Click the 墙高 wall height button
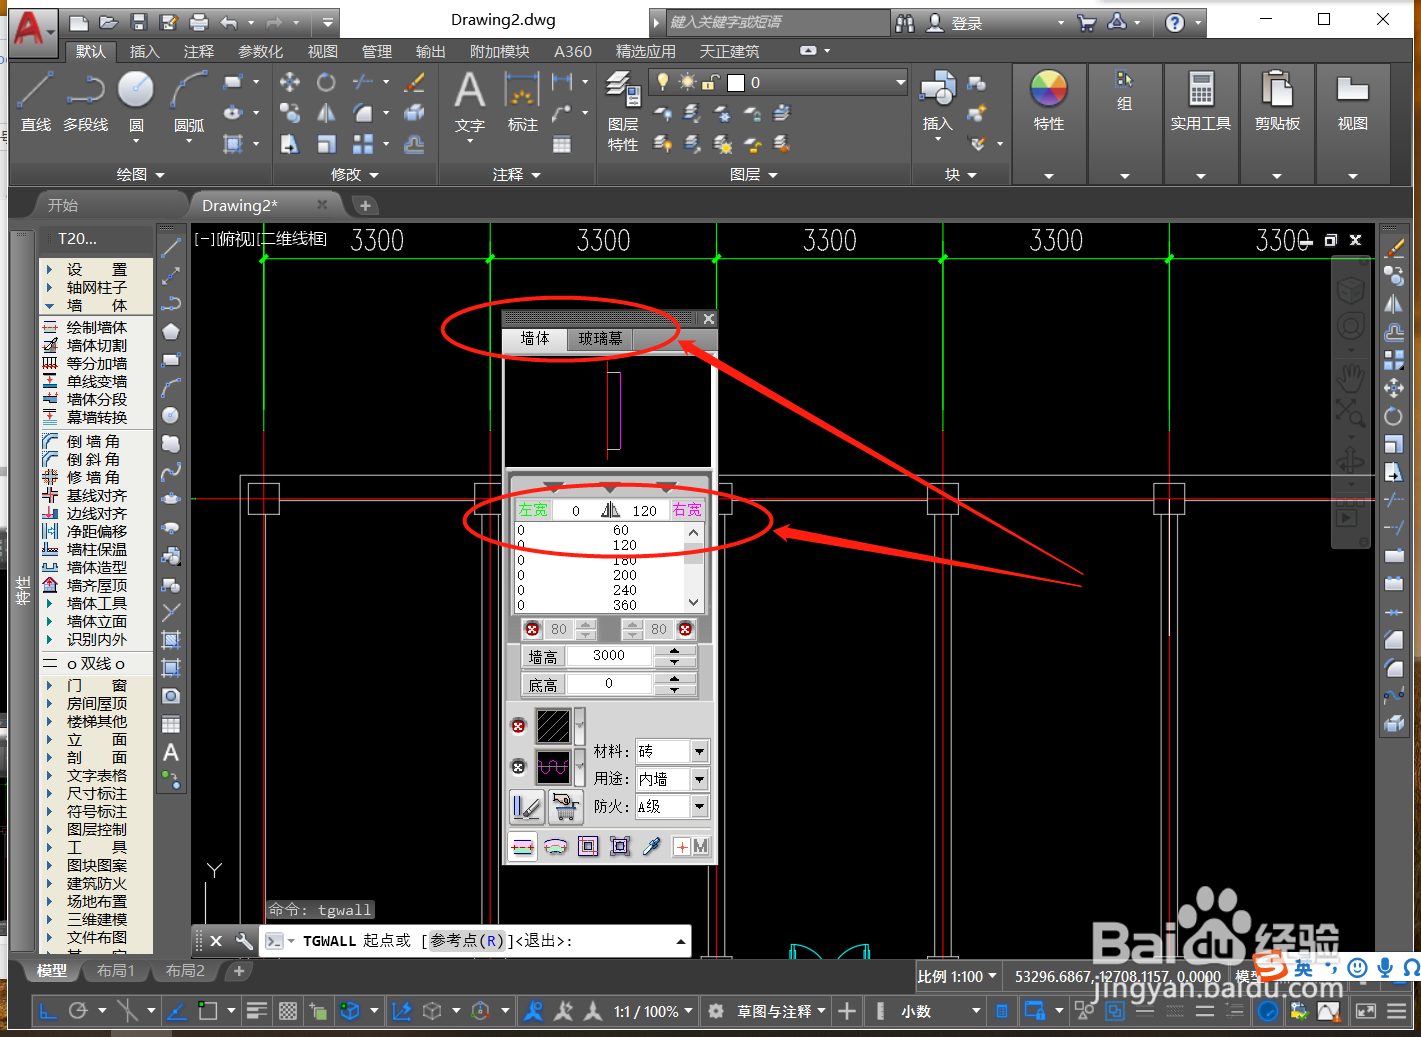Screen dimensions: 1421x1037 [543, 657]
